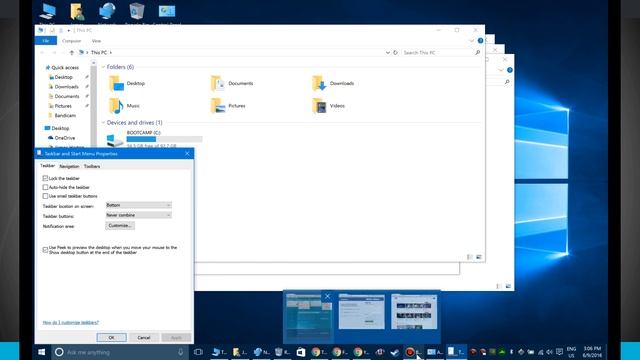Refresh the This PC address bar
The height and width of the screenshot is (360, 640).
(395, 53)
